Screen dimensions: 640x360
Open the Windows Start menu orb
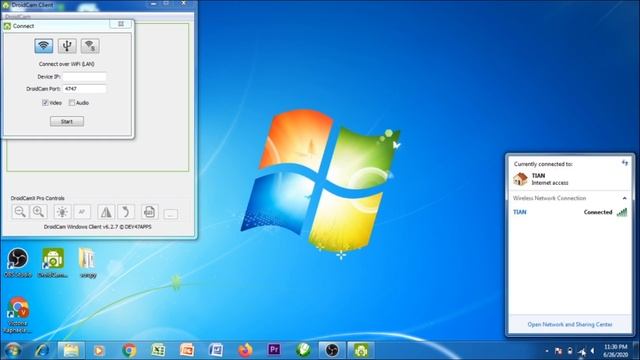click(x=13, y=350)
